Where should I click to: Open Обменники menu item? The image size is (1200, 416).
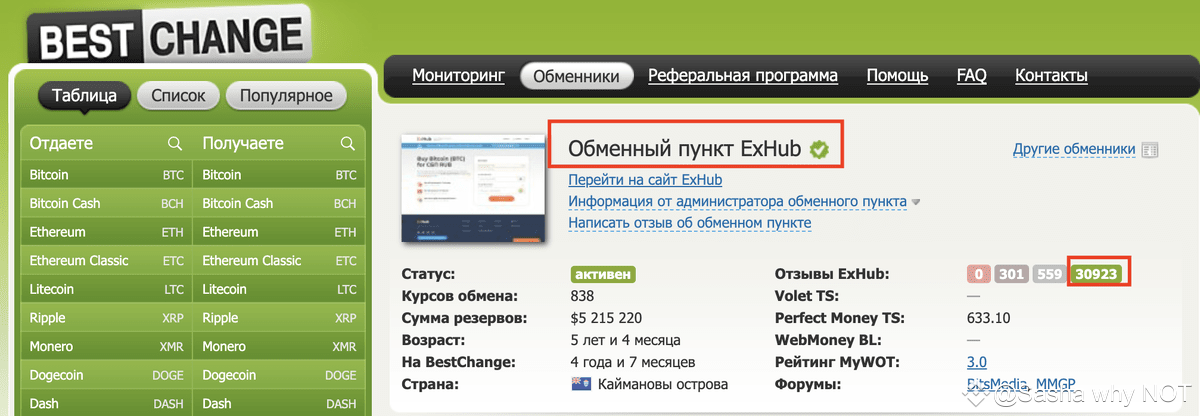pos(577,76)
